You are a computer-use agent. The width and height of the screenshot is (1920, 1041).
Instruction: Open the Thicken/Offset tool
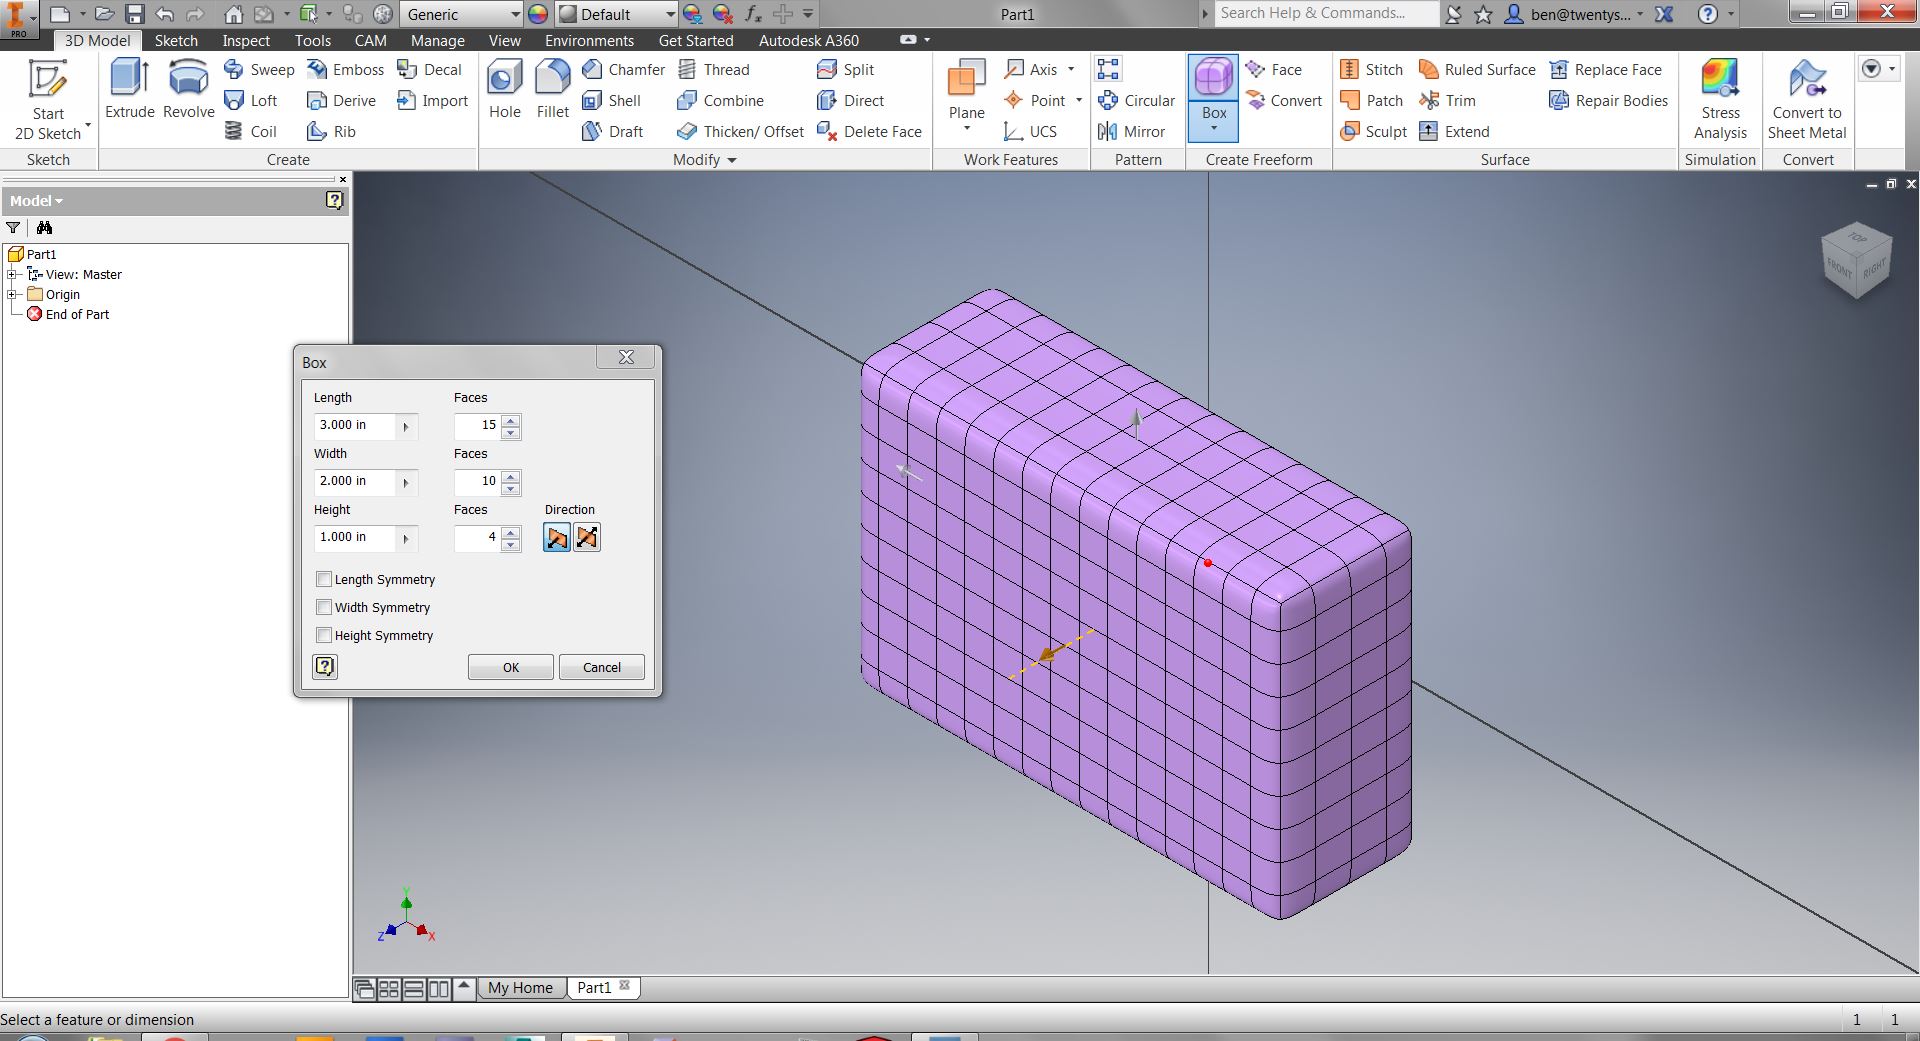(x=740, y=131)
